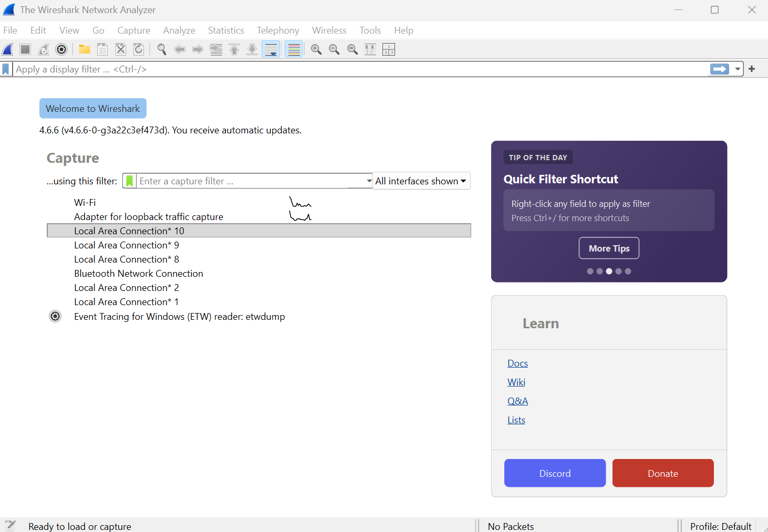Select Local Area Connection* 1
Screen dimensions: 768x532
pyautogui.click(x=259, y=302)
